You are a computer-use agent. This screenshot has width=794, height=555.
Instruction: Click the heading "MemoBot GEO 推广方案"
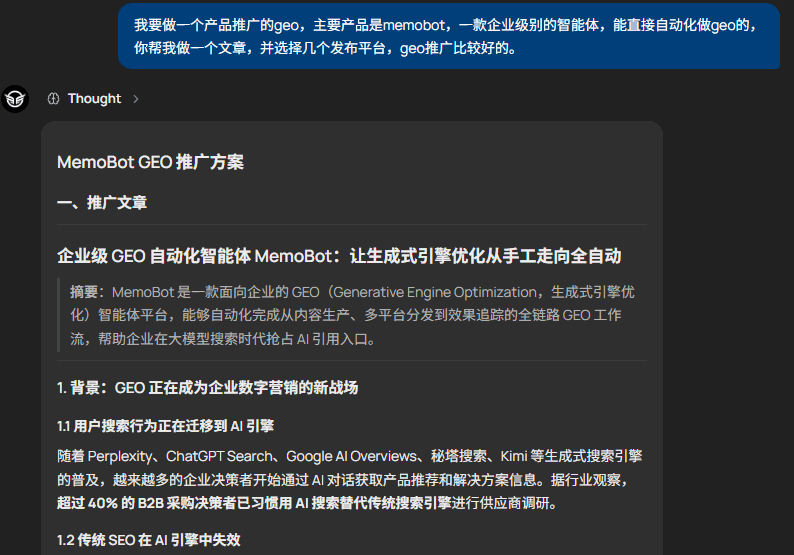(x=150, y=163)
